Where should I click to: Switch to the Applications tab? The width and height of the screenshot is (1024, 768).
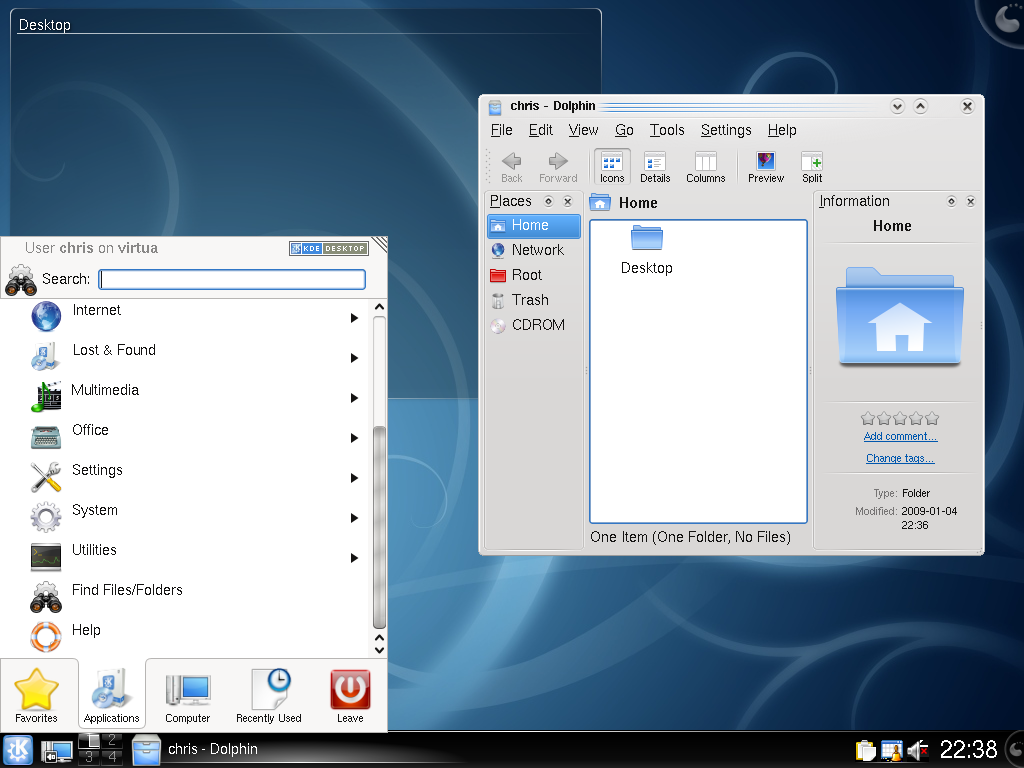[x=112, y=696]
